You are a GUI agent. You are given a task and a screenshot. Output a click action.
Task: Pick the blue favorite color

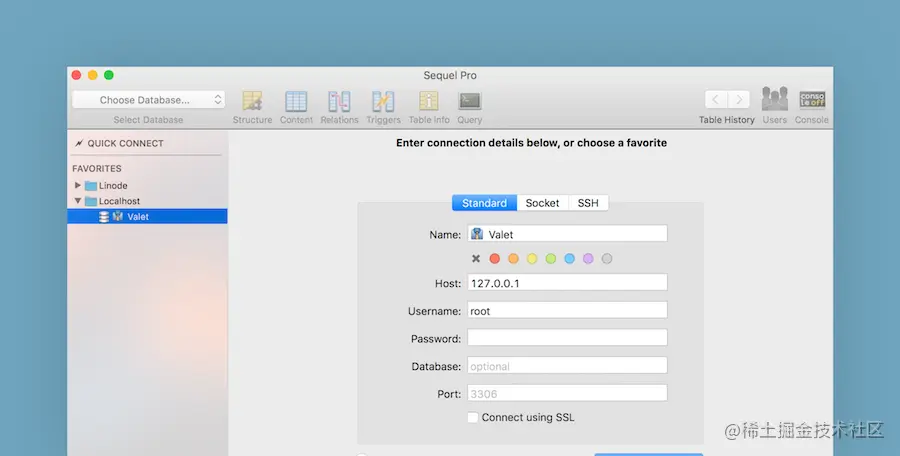pyautogui.click(x=569, y=258)
